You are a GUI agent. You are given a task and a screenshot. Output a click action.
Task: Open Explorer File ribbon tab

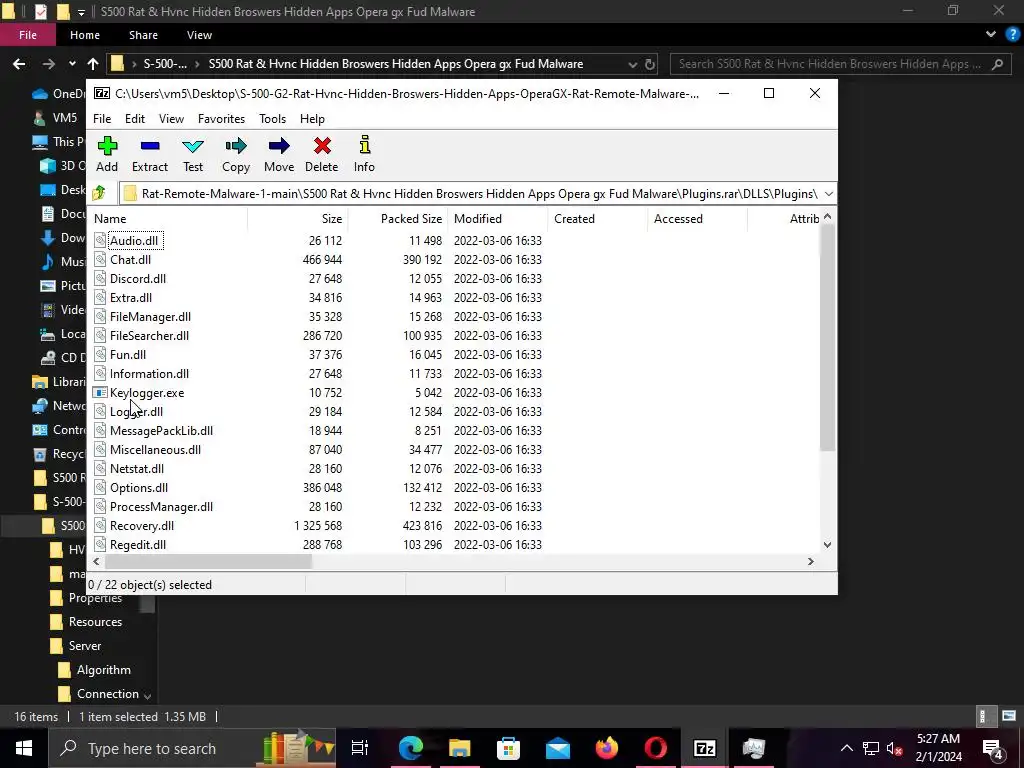coord(27,35)
